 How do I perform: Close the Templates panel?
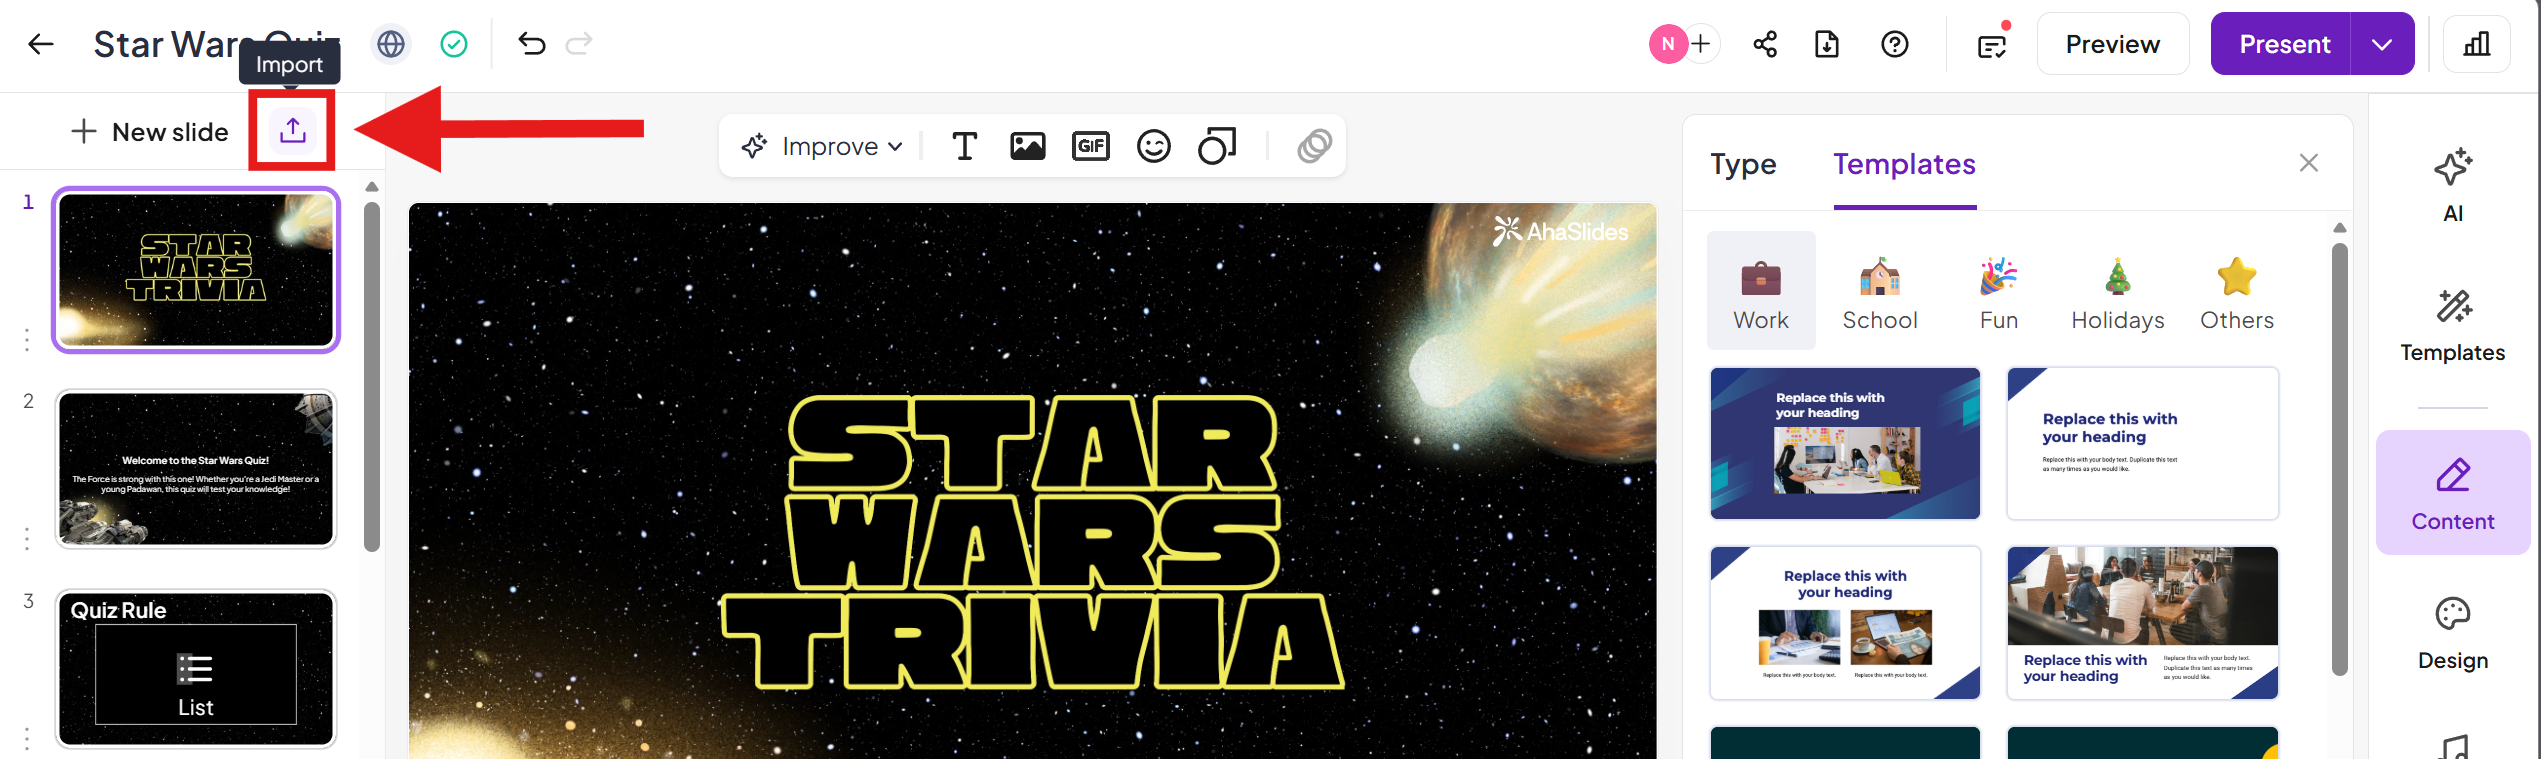2308,163
